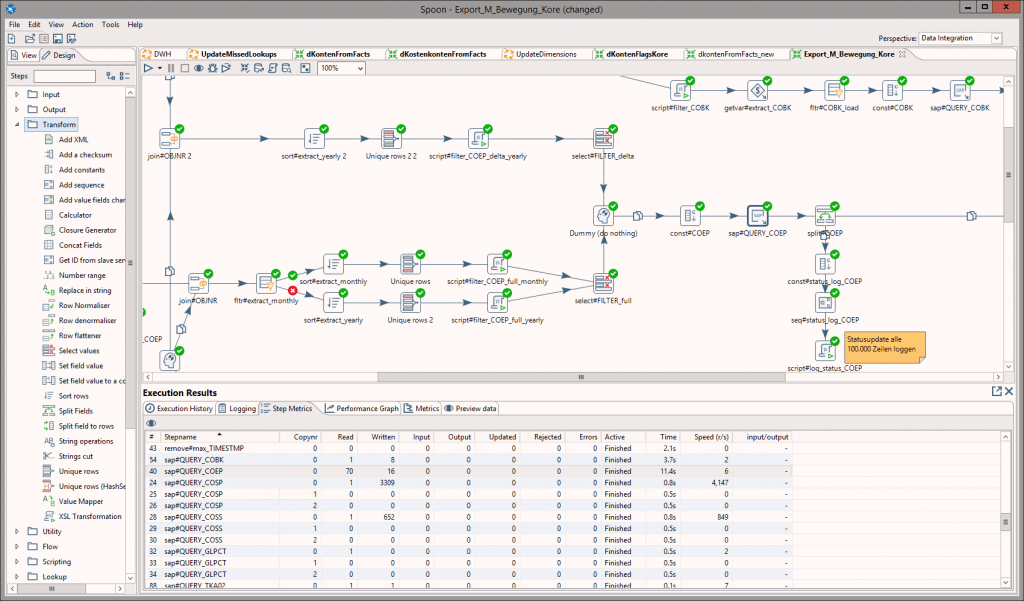Click the Dummy (do nothing) step icon
1024x601 pixels.
coord(602,216)
